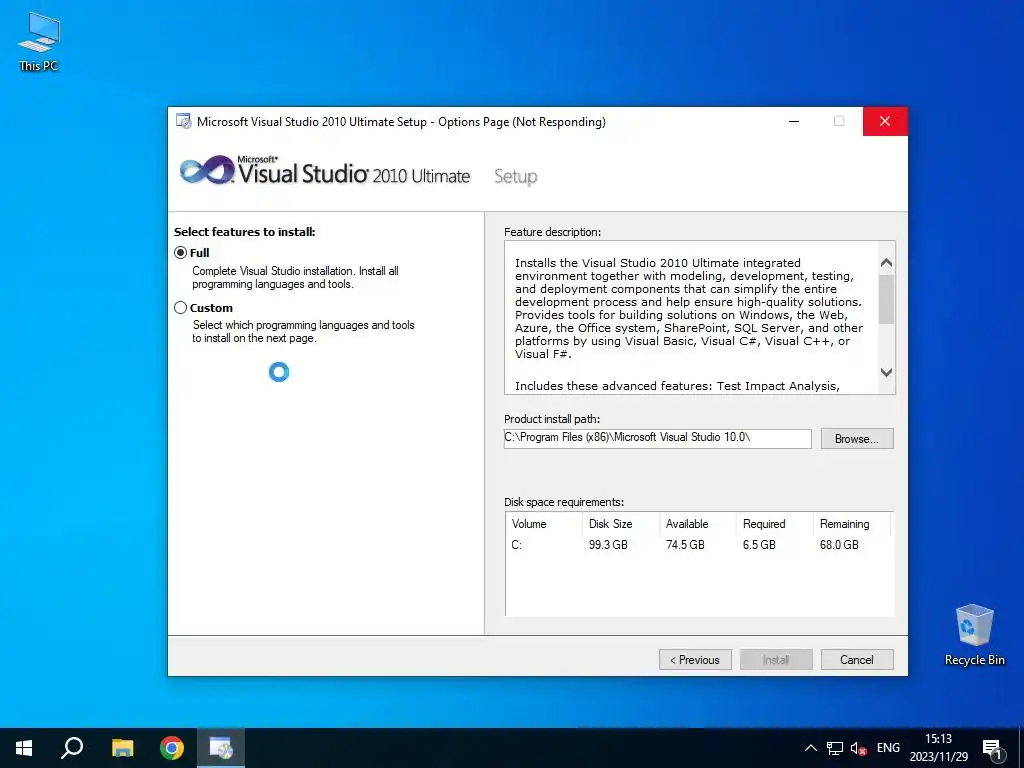This screenshot has width=1024, height=768.
Task: Click the Visual Studio infinity logo
Action: click(207, 170)
